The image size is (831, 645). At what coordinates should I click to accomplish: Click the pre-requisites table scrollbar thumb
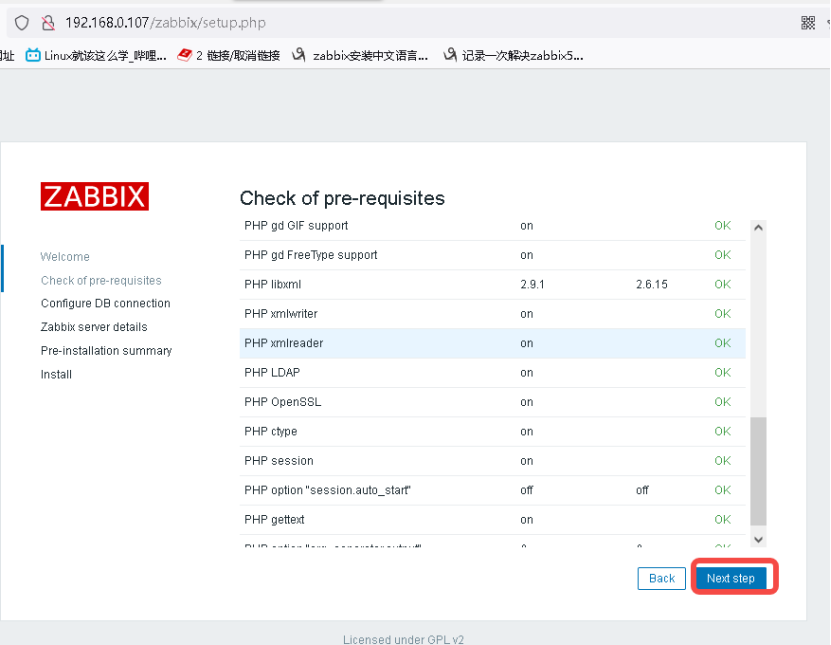pyautogui.click(x=758, y=471)
